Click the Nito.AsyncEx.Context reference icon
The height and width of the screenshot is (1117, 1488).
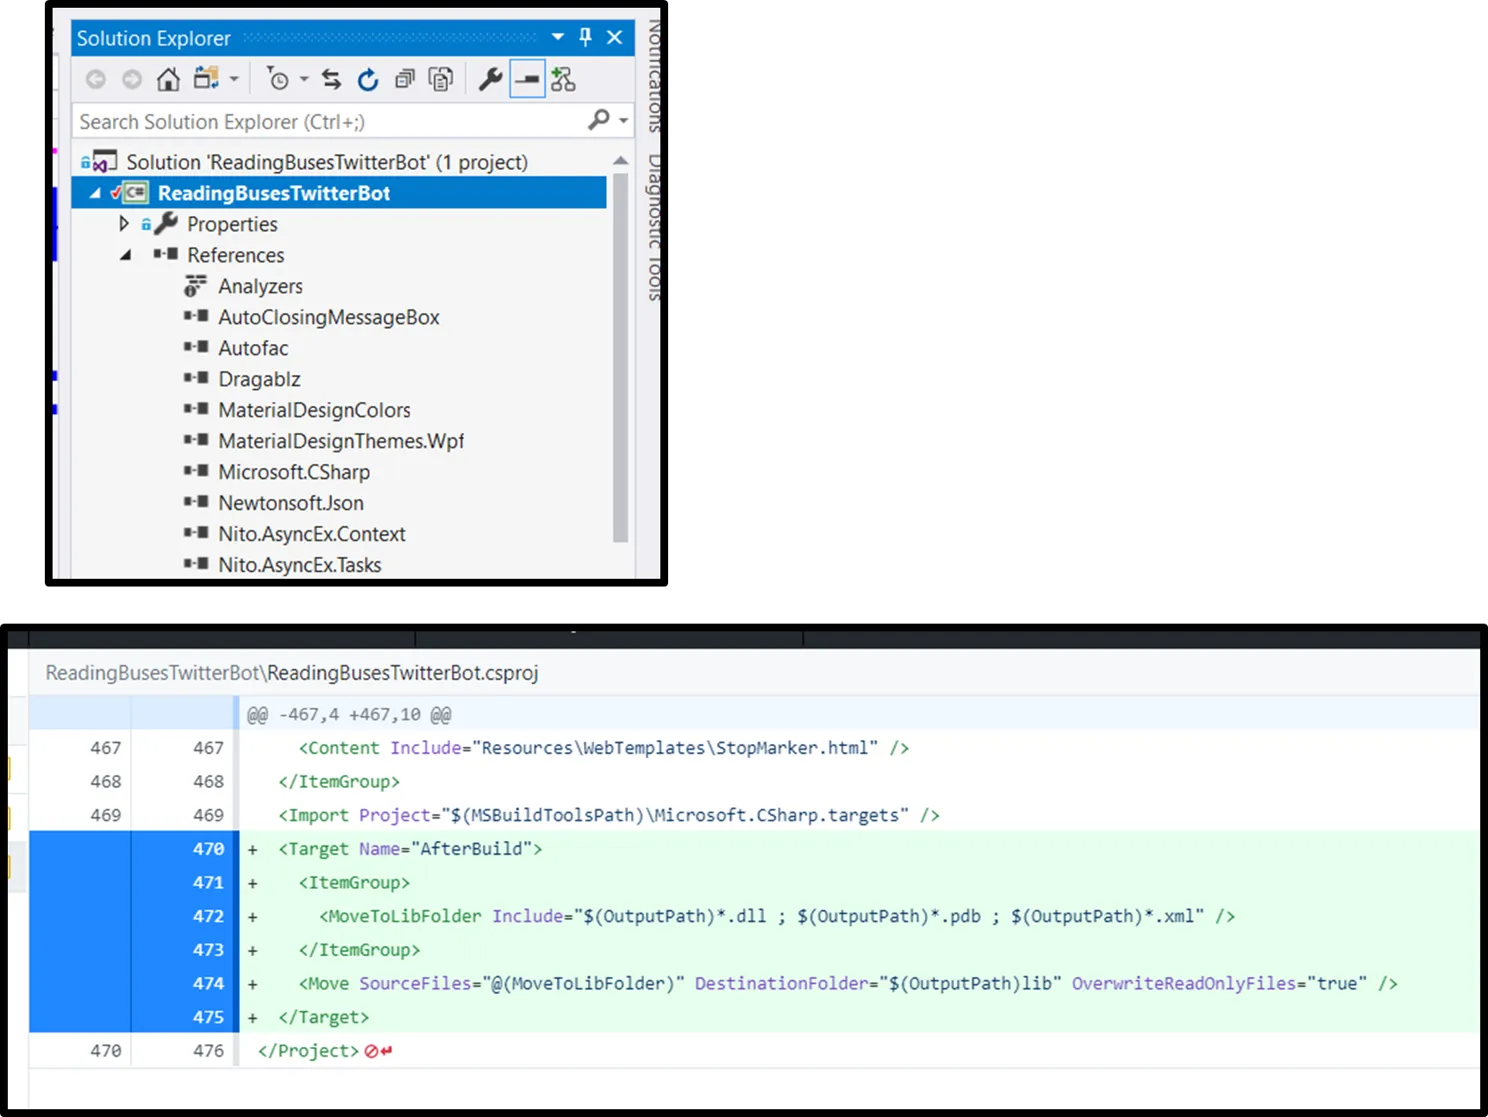click(x=196, y=533)
